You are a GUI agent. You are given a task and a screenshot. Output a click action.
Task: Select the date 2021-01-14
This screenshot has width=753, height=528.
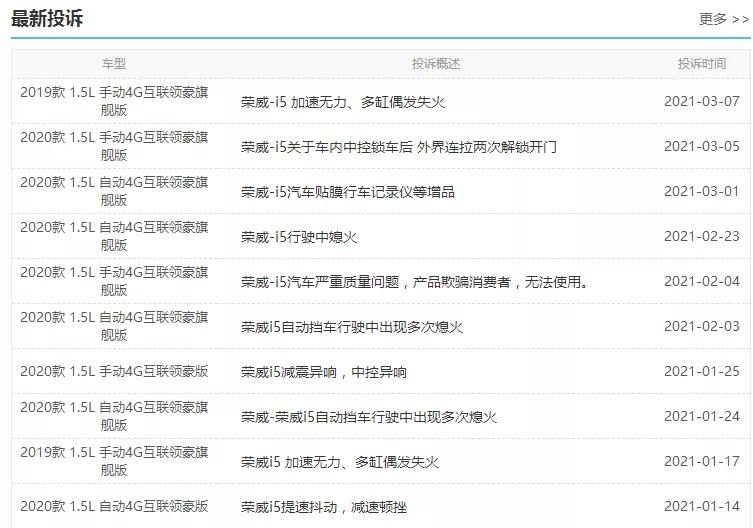(702, 506)
